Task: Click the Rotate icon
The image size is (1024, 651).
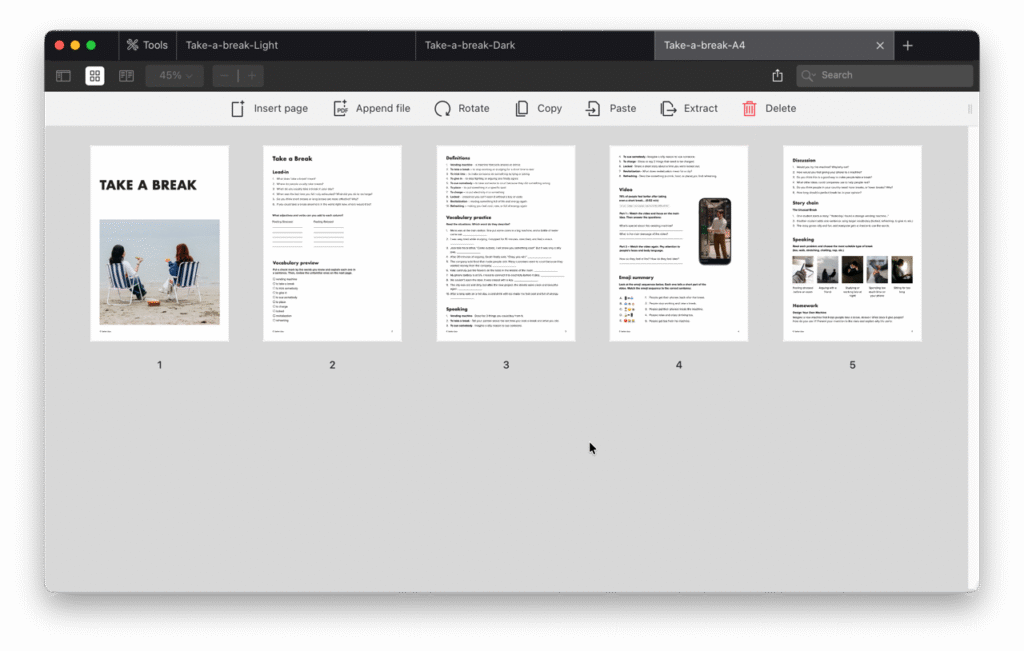Action: (442, 108)
